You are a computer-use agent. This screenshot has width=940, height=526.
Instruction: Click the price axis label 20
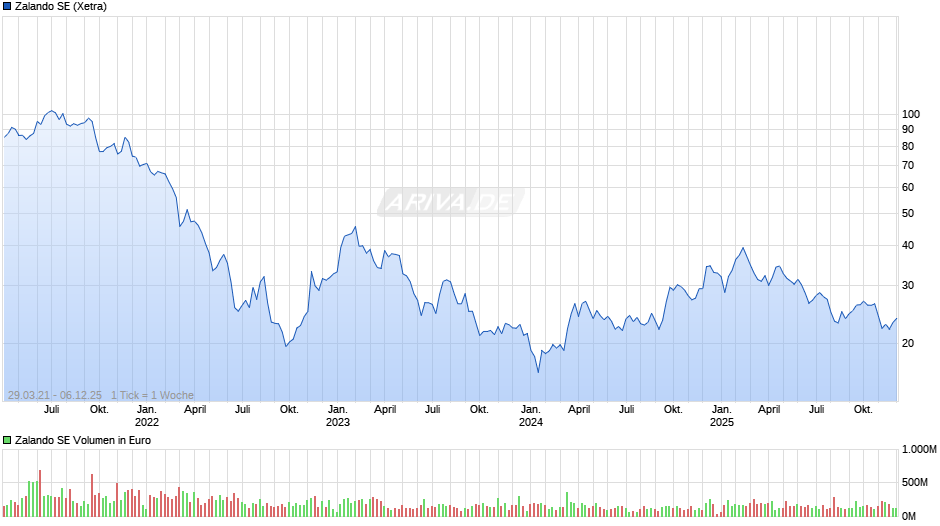[908, 343]
